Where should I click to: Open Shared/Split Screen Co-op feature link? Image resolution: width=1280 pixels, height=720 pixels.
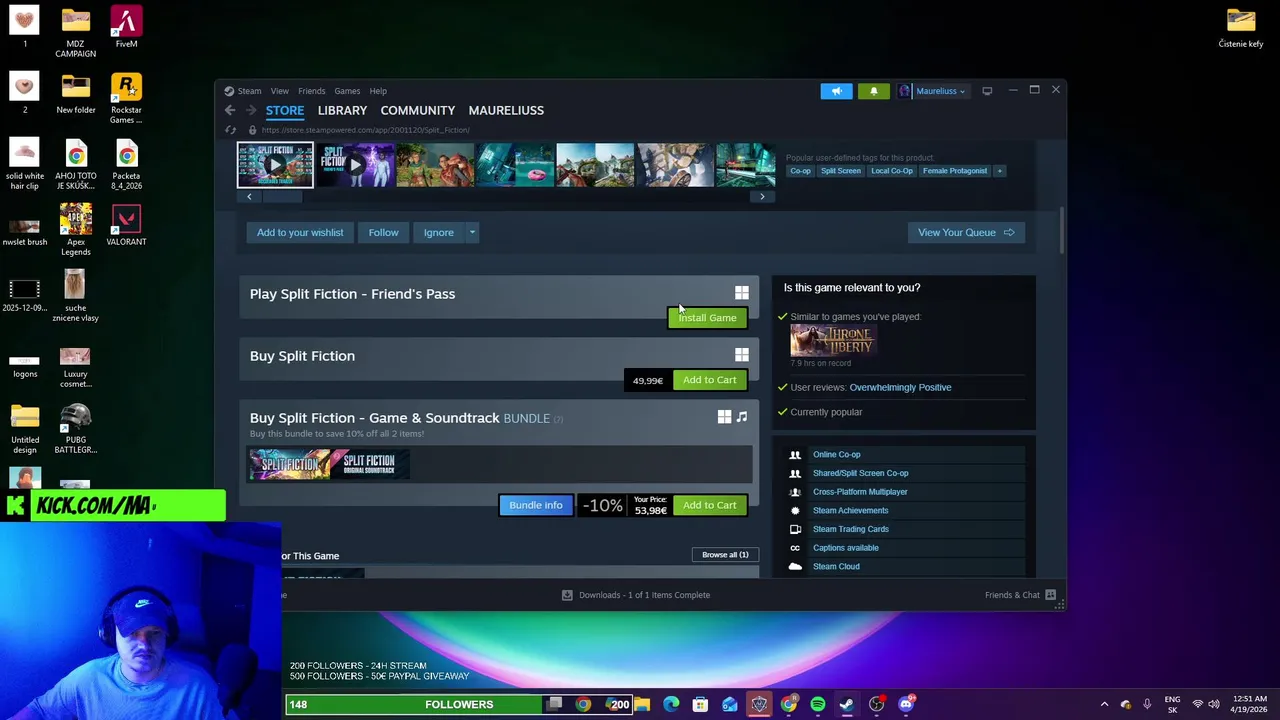860,473
